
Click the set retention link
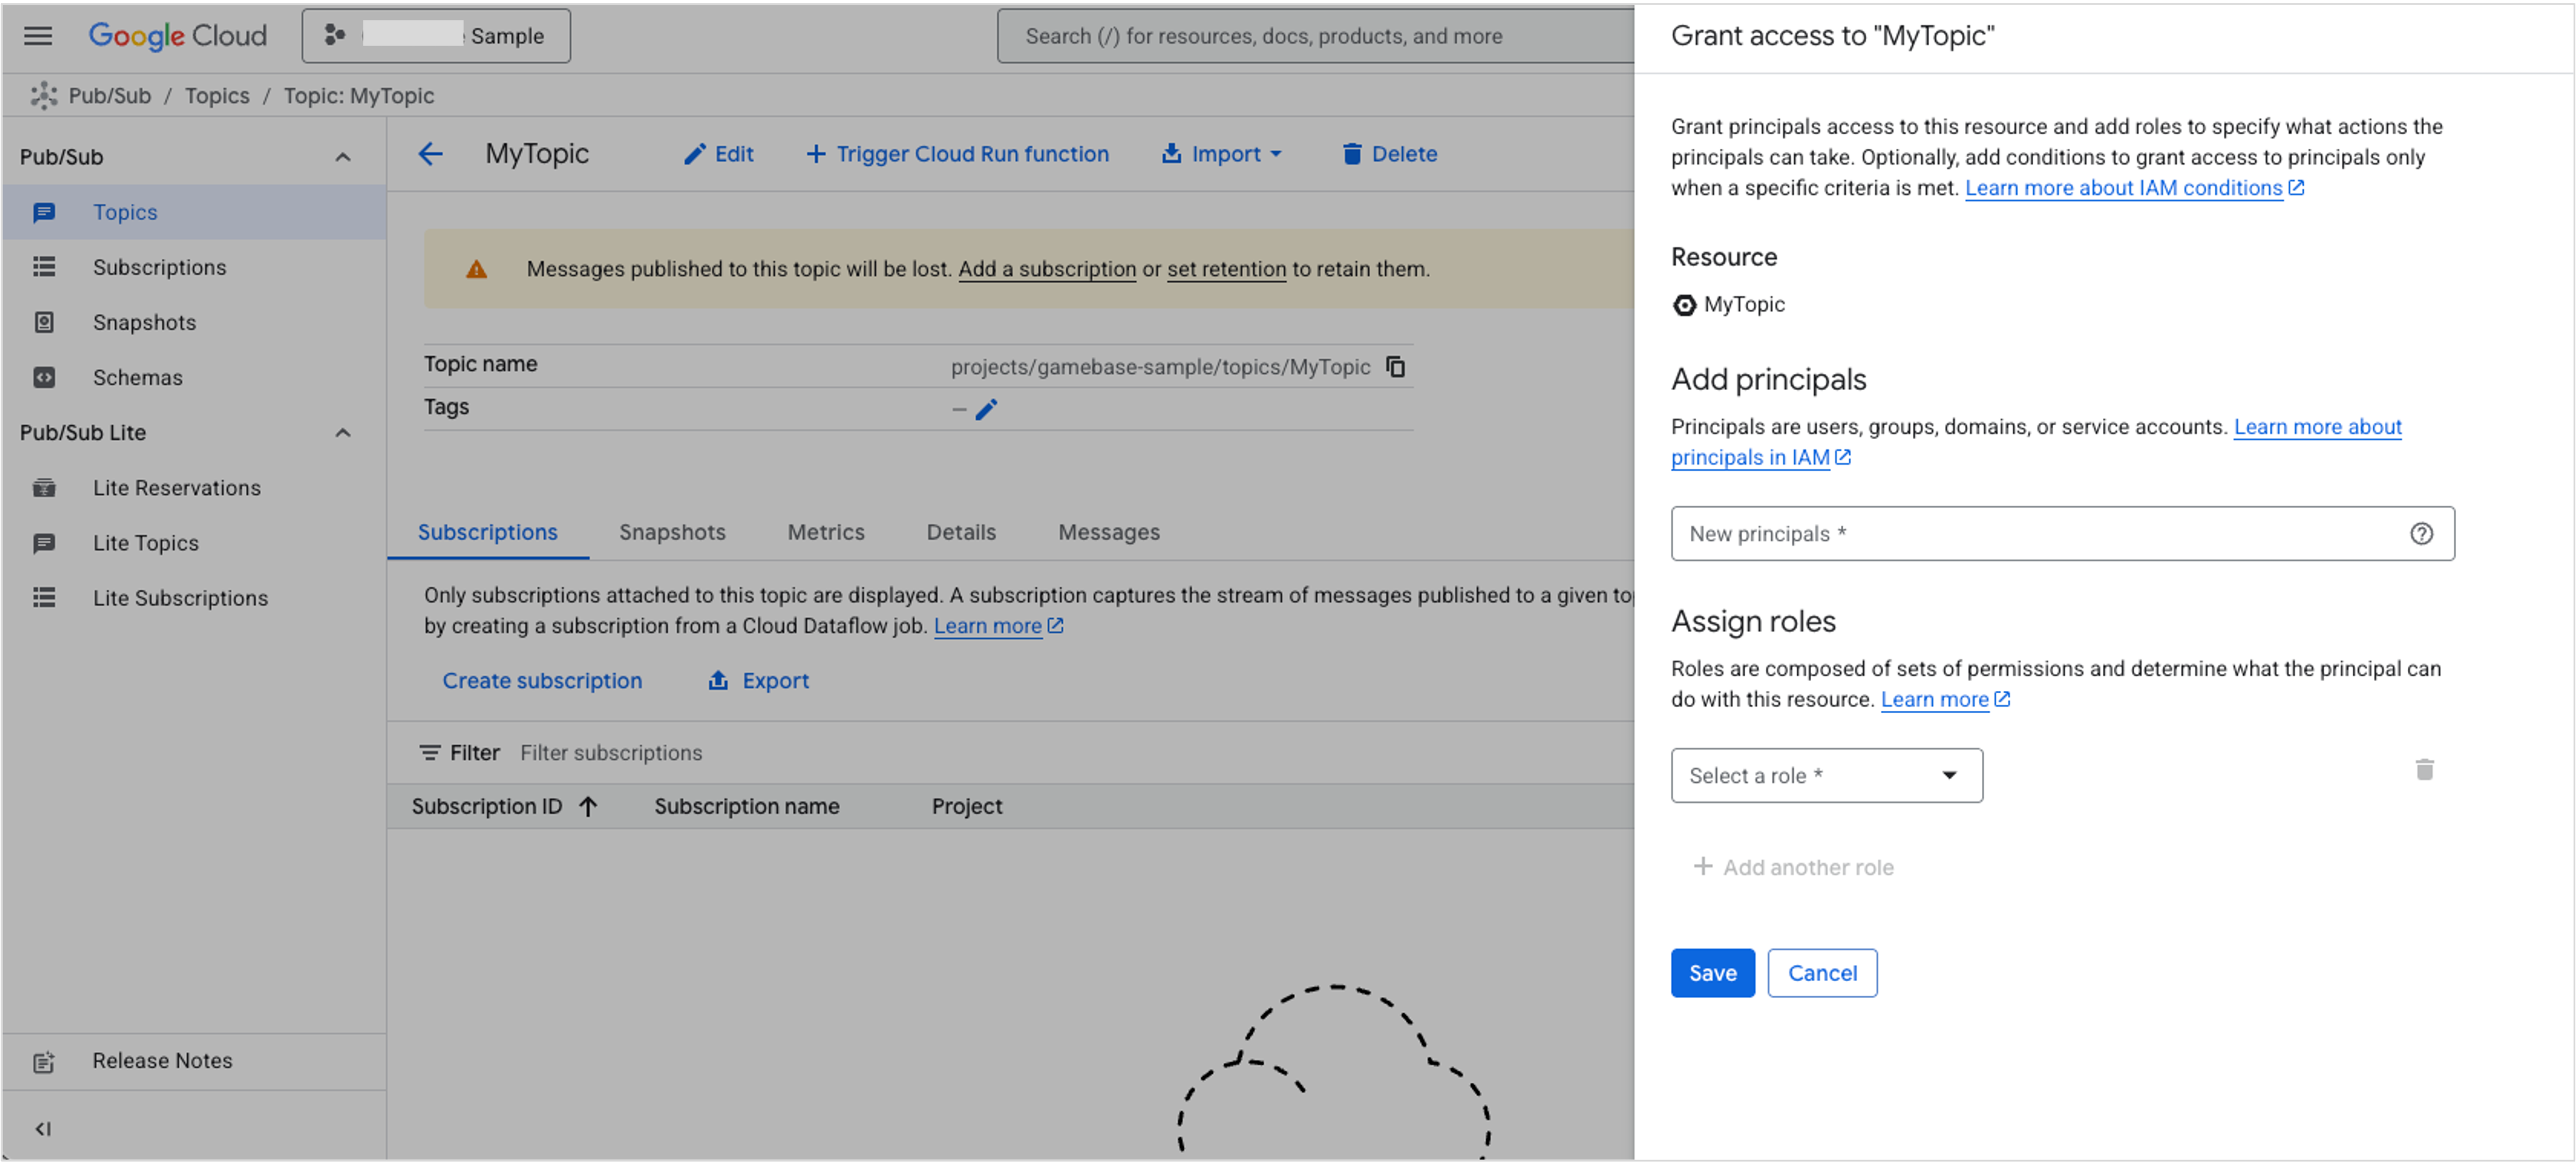coord(1226,269)
